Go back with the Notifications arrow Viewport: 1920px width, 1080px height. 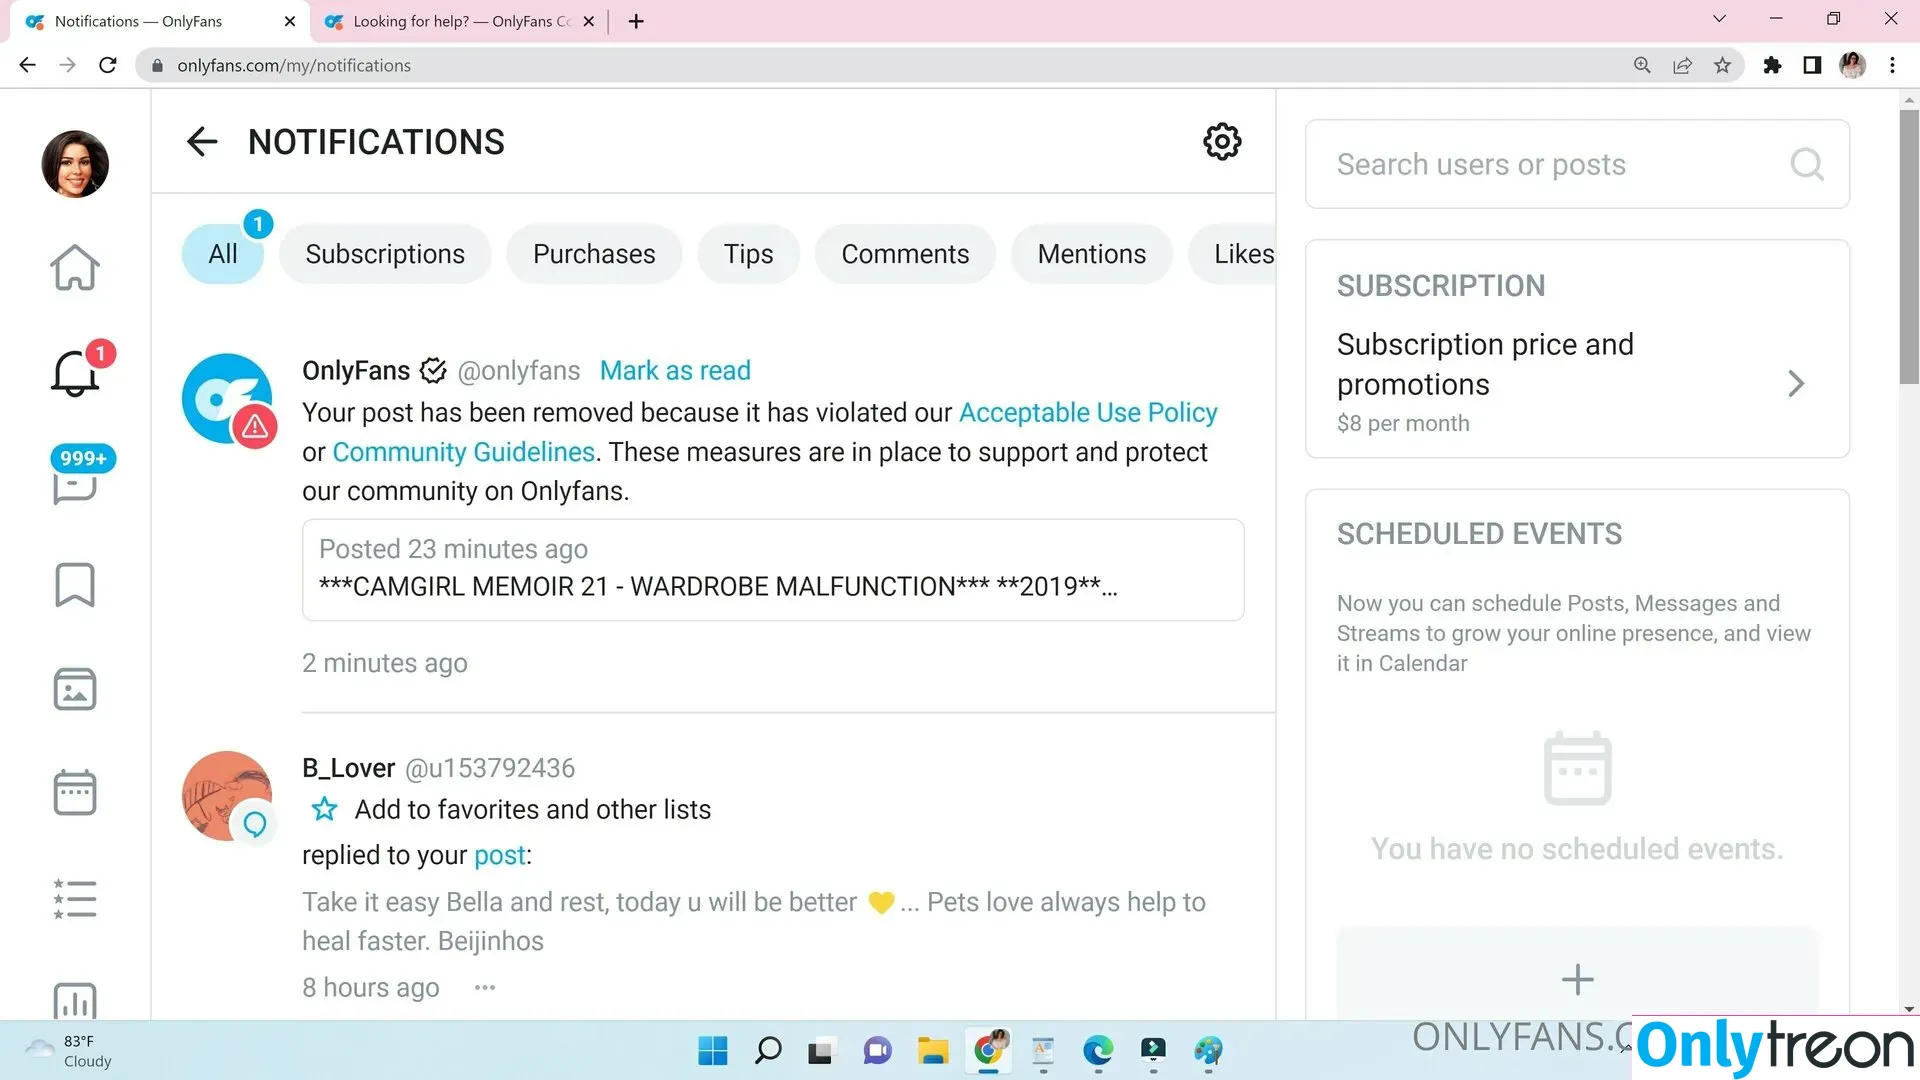click(202, 142)
